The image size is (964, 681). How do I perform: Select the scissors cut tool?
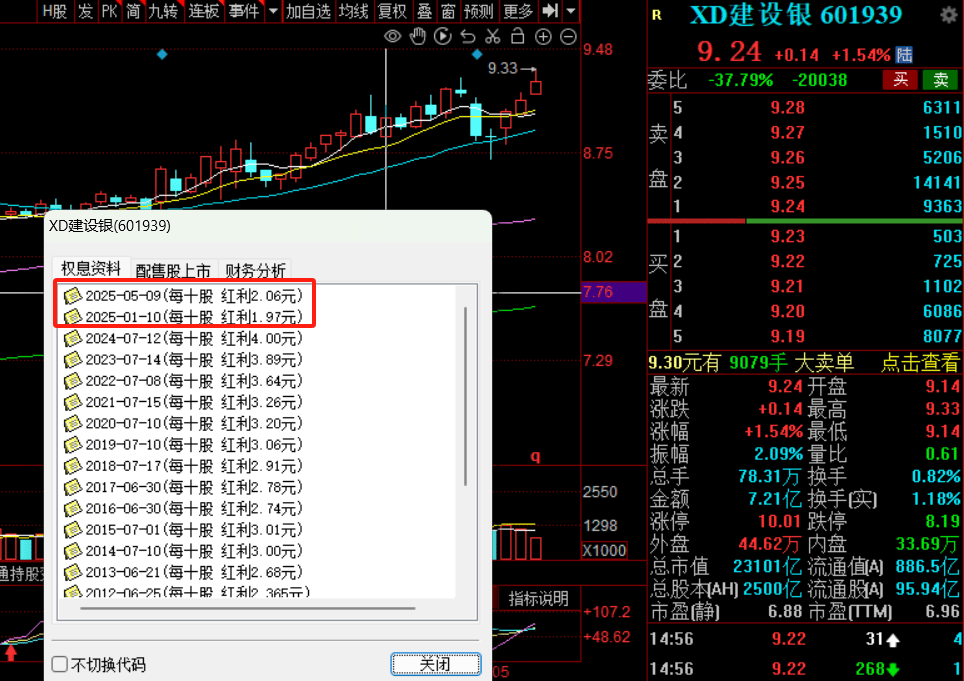pos(492,37)
